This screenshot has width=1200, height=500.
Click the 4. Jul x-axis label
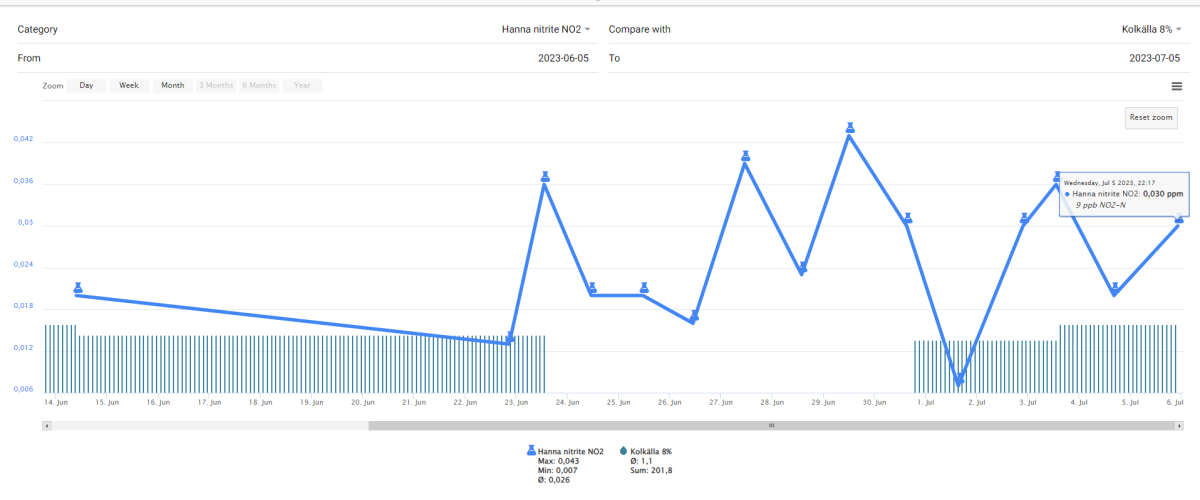click(1079, 403)
